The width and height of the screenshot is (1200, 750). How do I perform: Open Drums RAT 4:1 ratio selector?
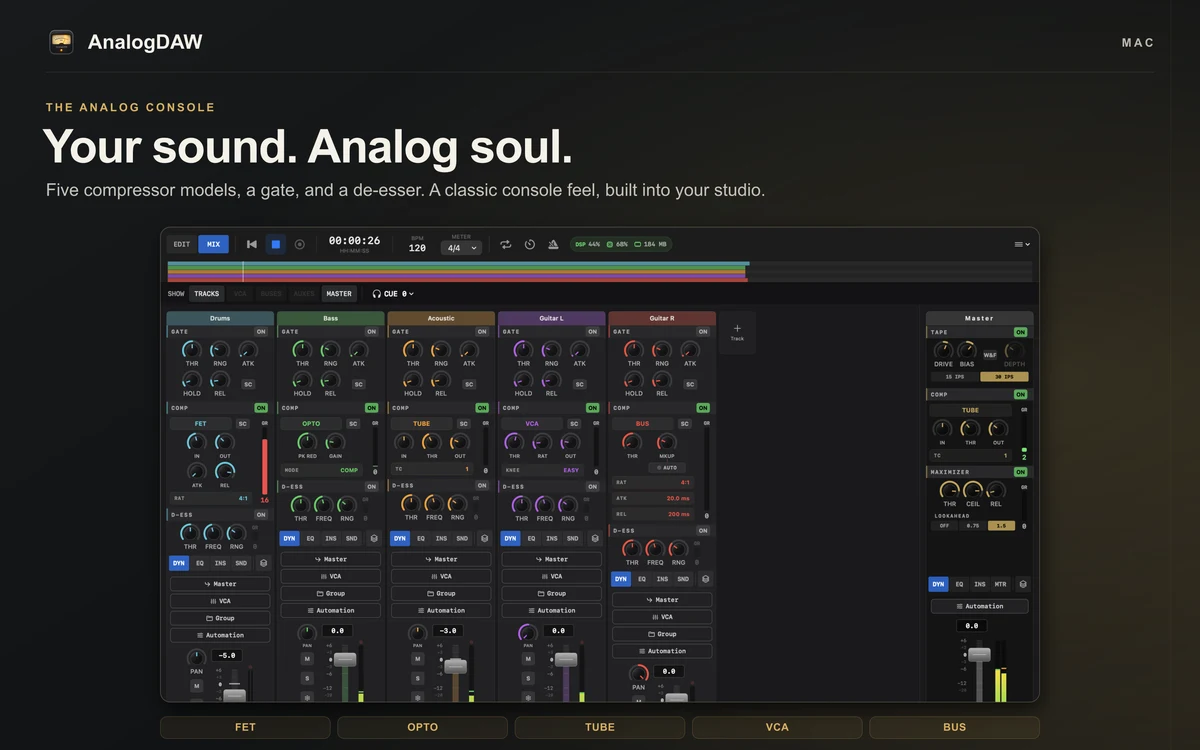click(211, 498)
